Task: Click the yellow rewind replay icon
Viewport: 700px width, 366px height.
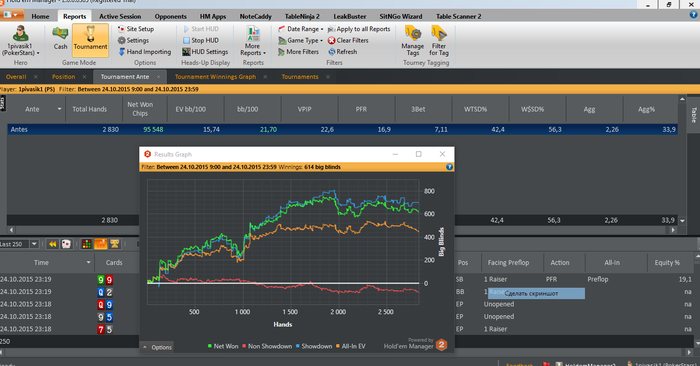Action: tap(52, 244)
